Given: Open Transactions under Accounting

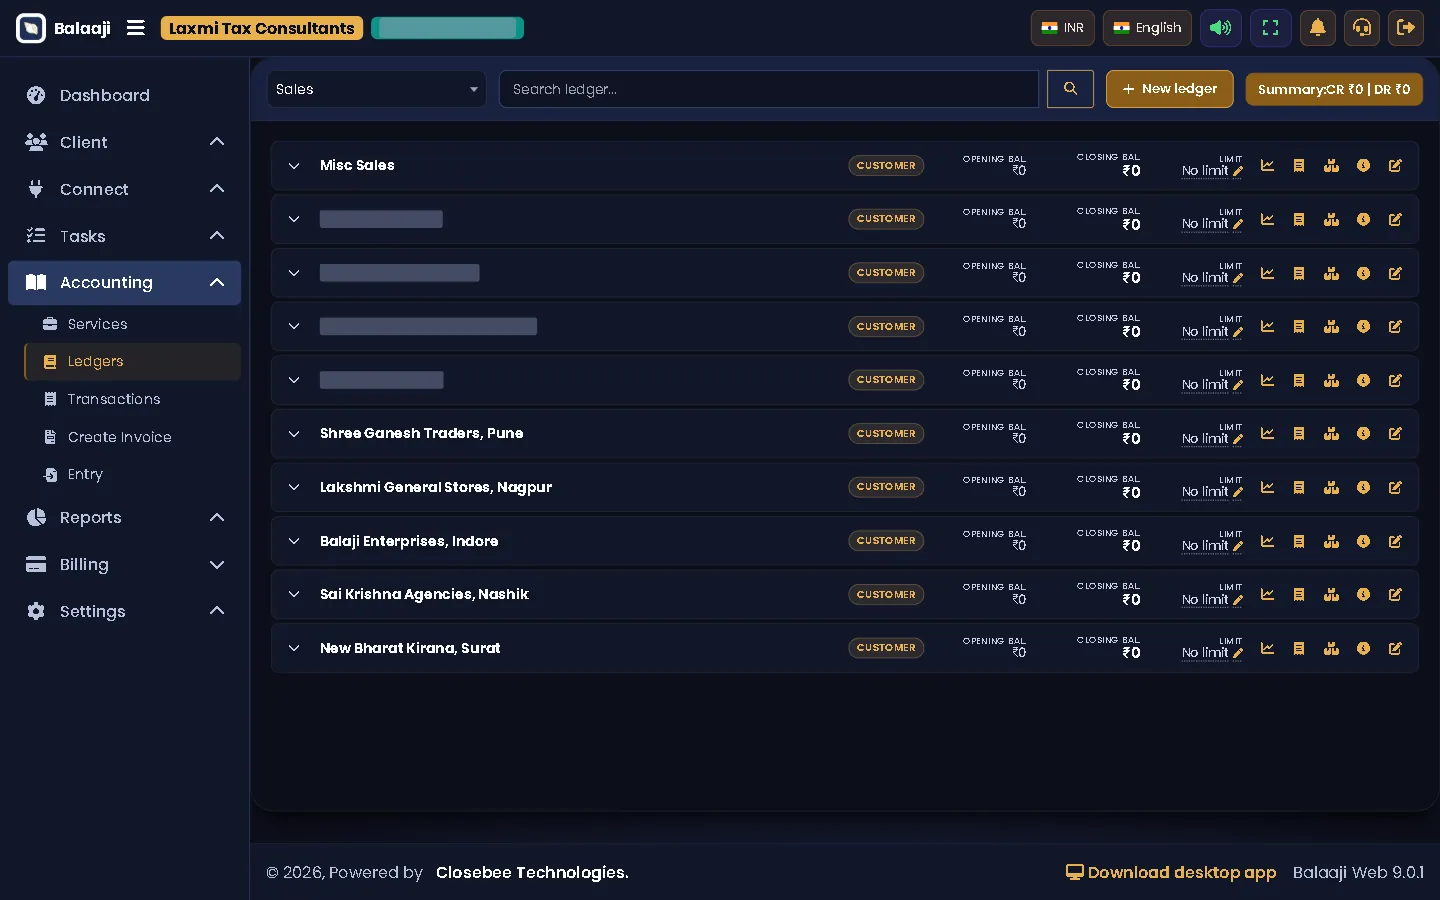Looking at the screenshot, I should [132, 399].
